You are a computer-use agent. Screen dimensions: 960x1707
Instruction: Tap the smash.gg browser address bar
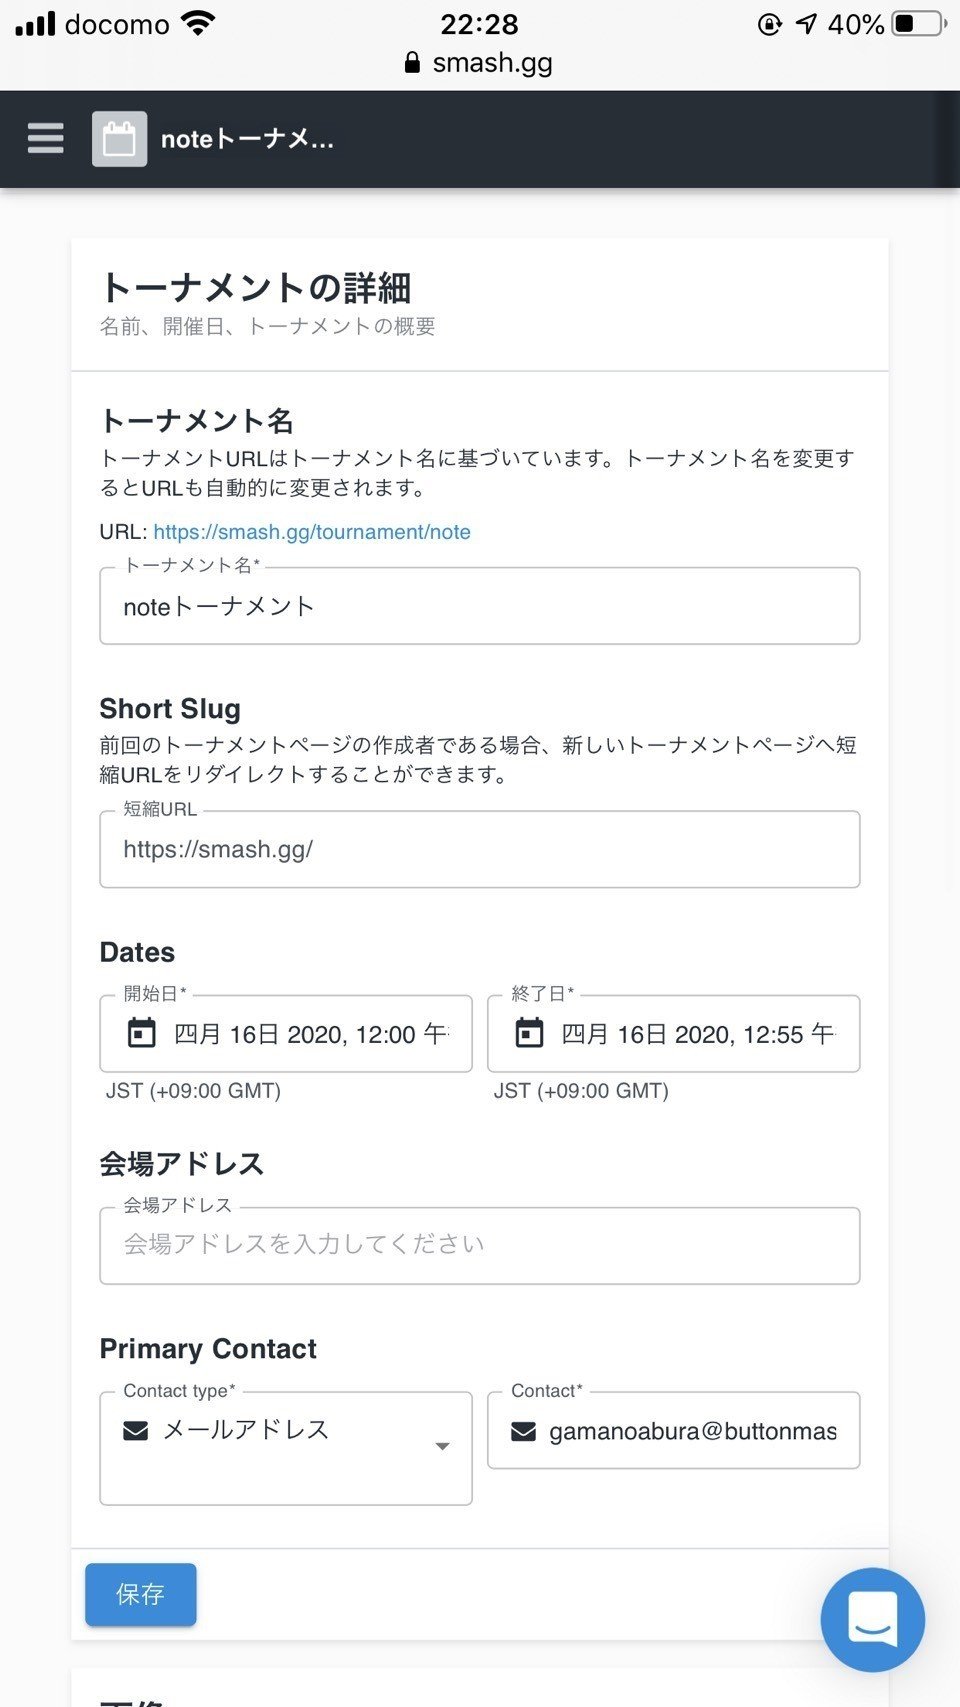(480, 63)
